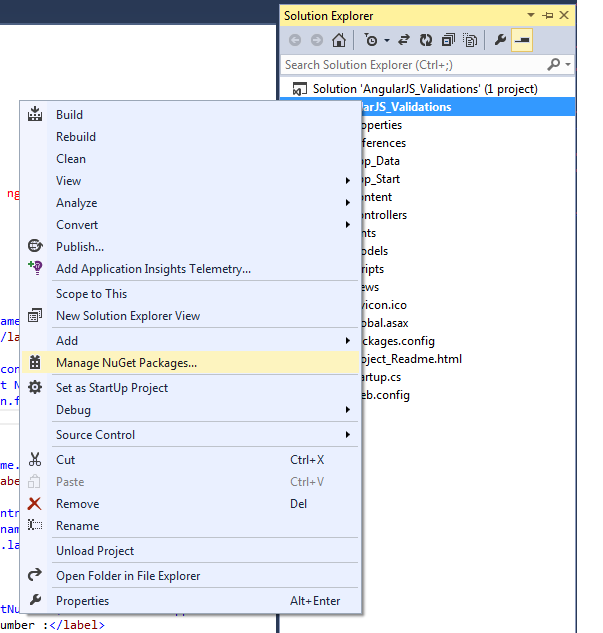Screen dimensions: 603x633
Task: Select Solution 'AngularJS_Validations' node
Action: 425,89
